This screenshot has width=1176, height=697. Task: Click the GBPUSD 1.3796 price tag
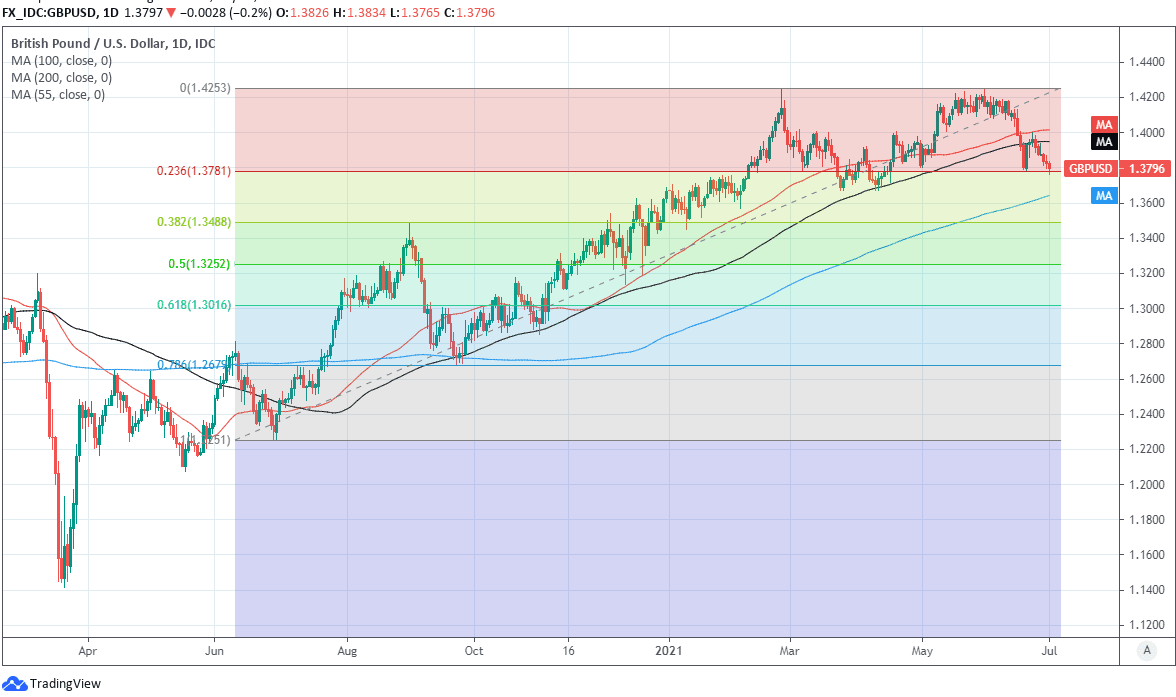(1115, 169)
